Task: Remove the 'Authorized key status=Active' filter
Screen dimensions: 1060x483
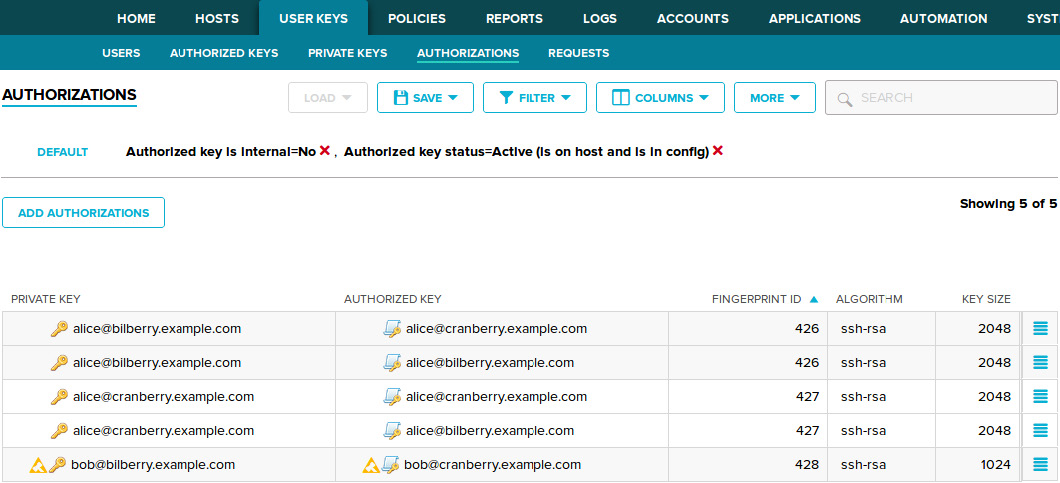Action: (x=718, y=151)
